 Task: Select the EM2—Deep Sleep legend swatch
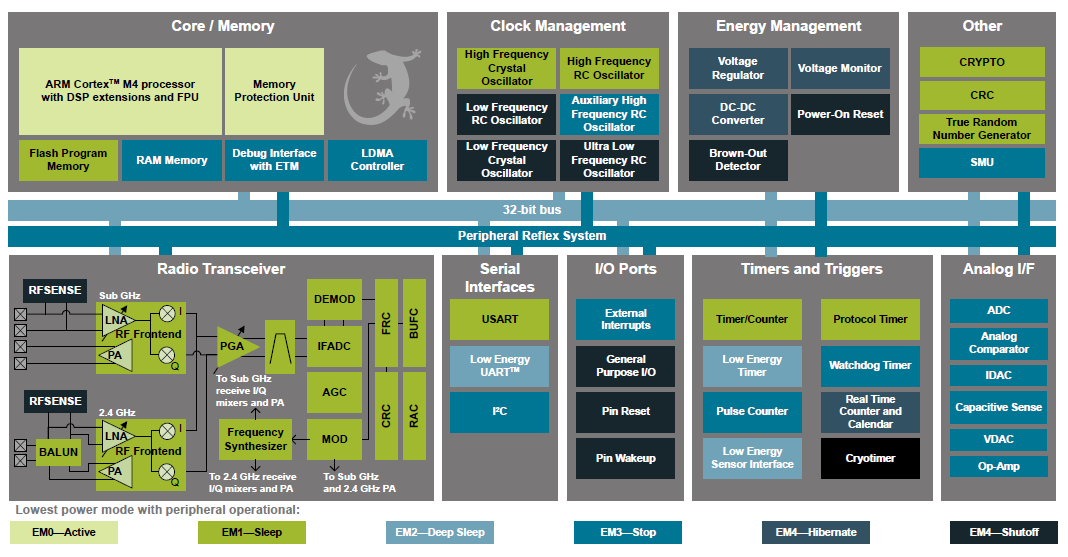click(x=440, y=532)
